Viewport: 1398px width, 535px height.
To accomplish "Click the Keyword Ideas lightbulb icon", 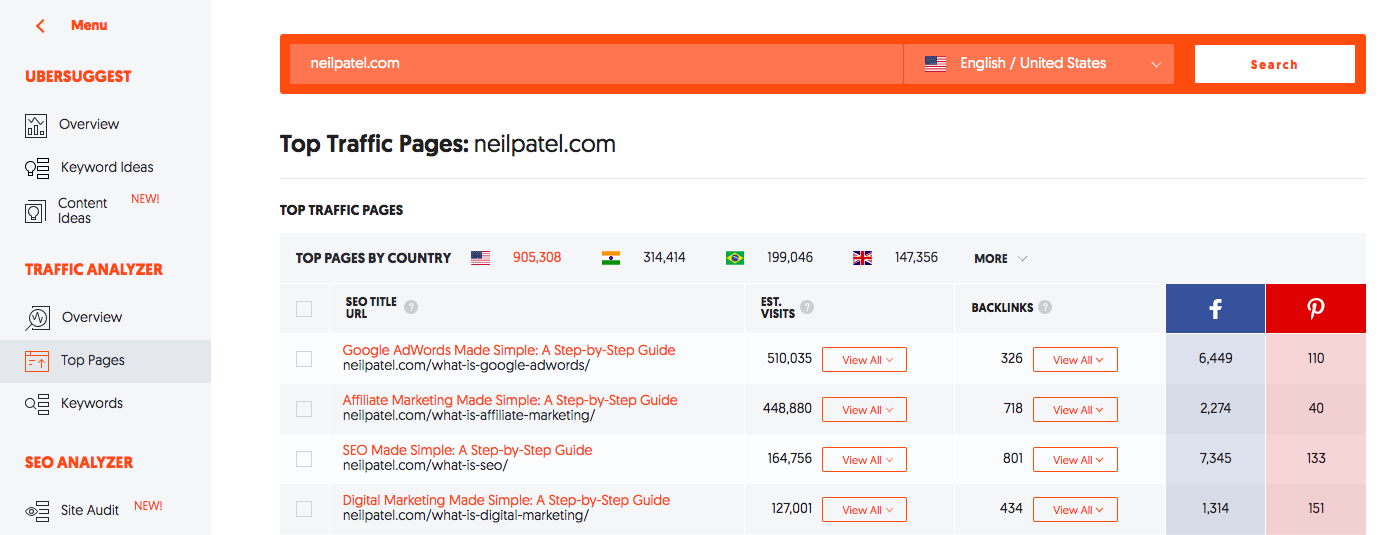I will coord(37,168).
